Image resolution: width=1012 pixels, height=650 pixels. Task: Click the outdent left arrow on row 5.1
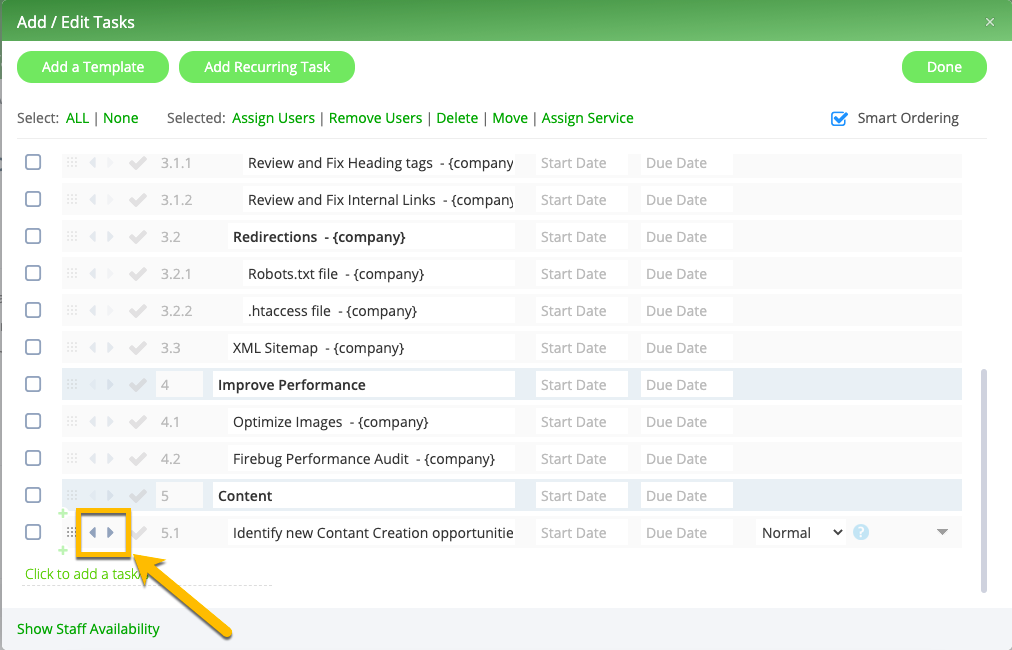93,533
